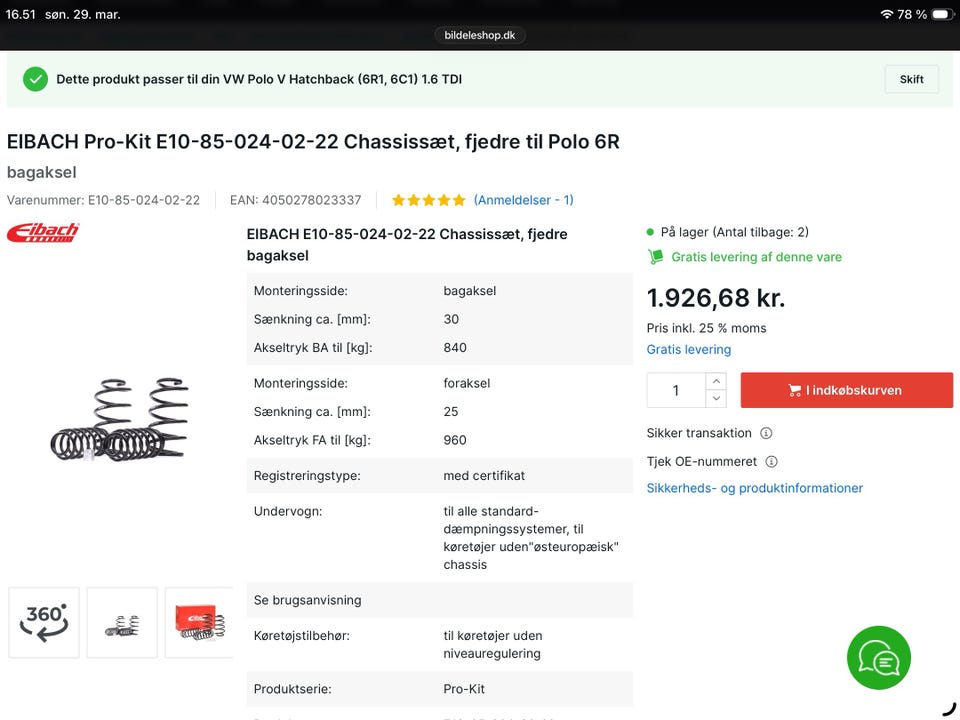Click the main coil springs product image
Screen dimensions: 960x720
point(120,420)
